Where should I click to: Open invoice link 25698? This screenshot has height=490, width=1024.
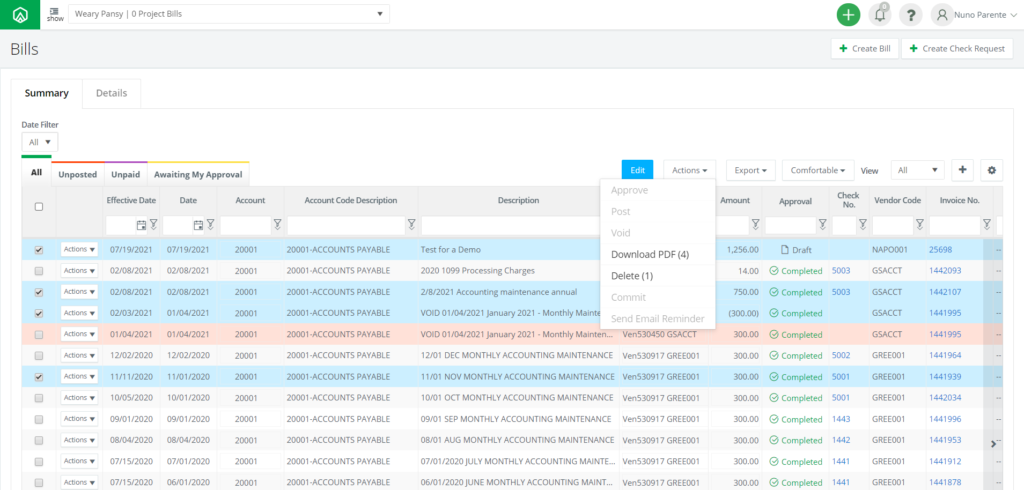940,250
